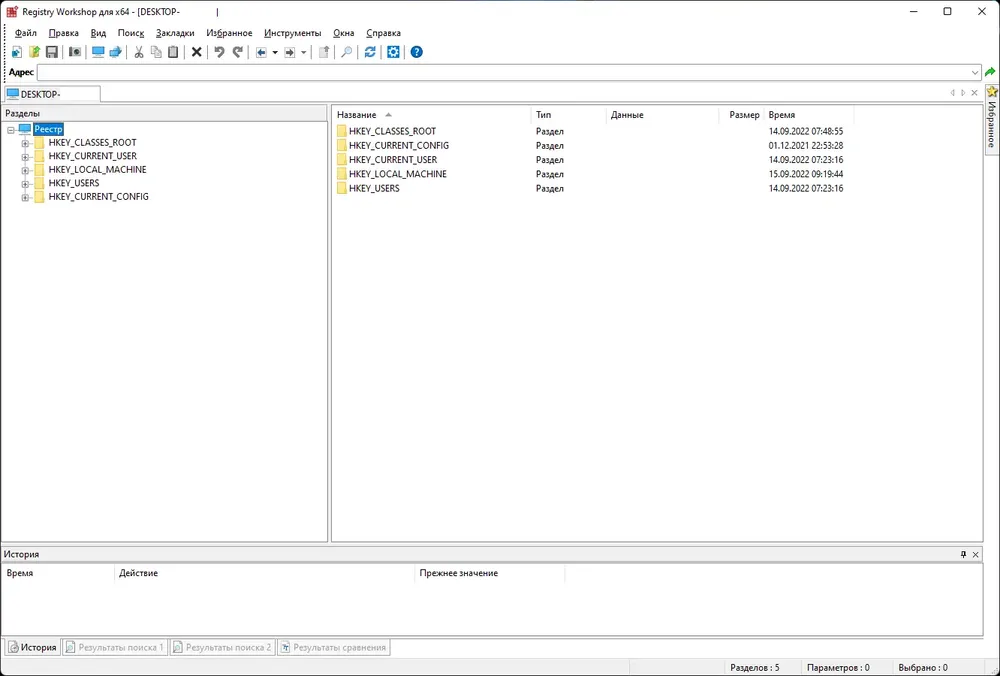Expand HKEY_CURRENT_USER in the tree
1000x676 pixels.
pyautogui.click(x=25, y=156)
